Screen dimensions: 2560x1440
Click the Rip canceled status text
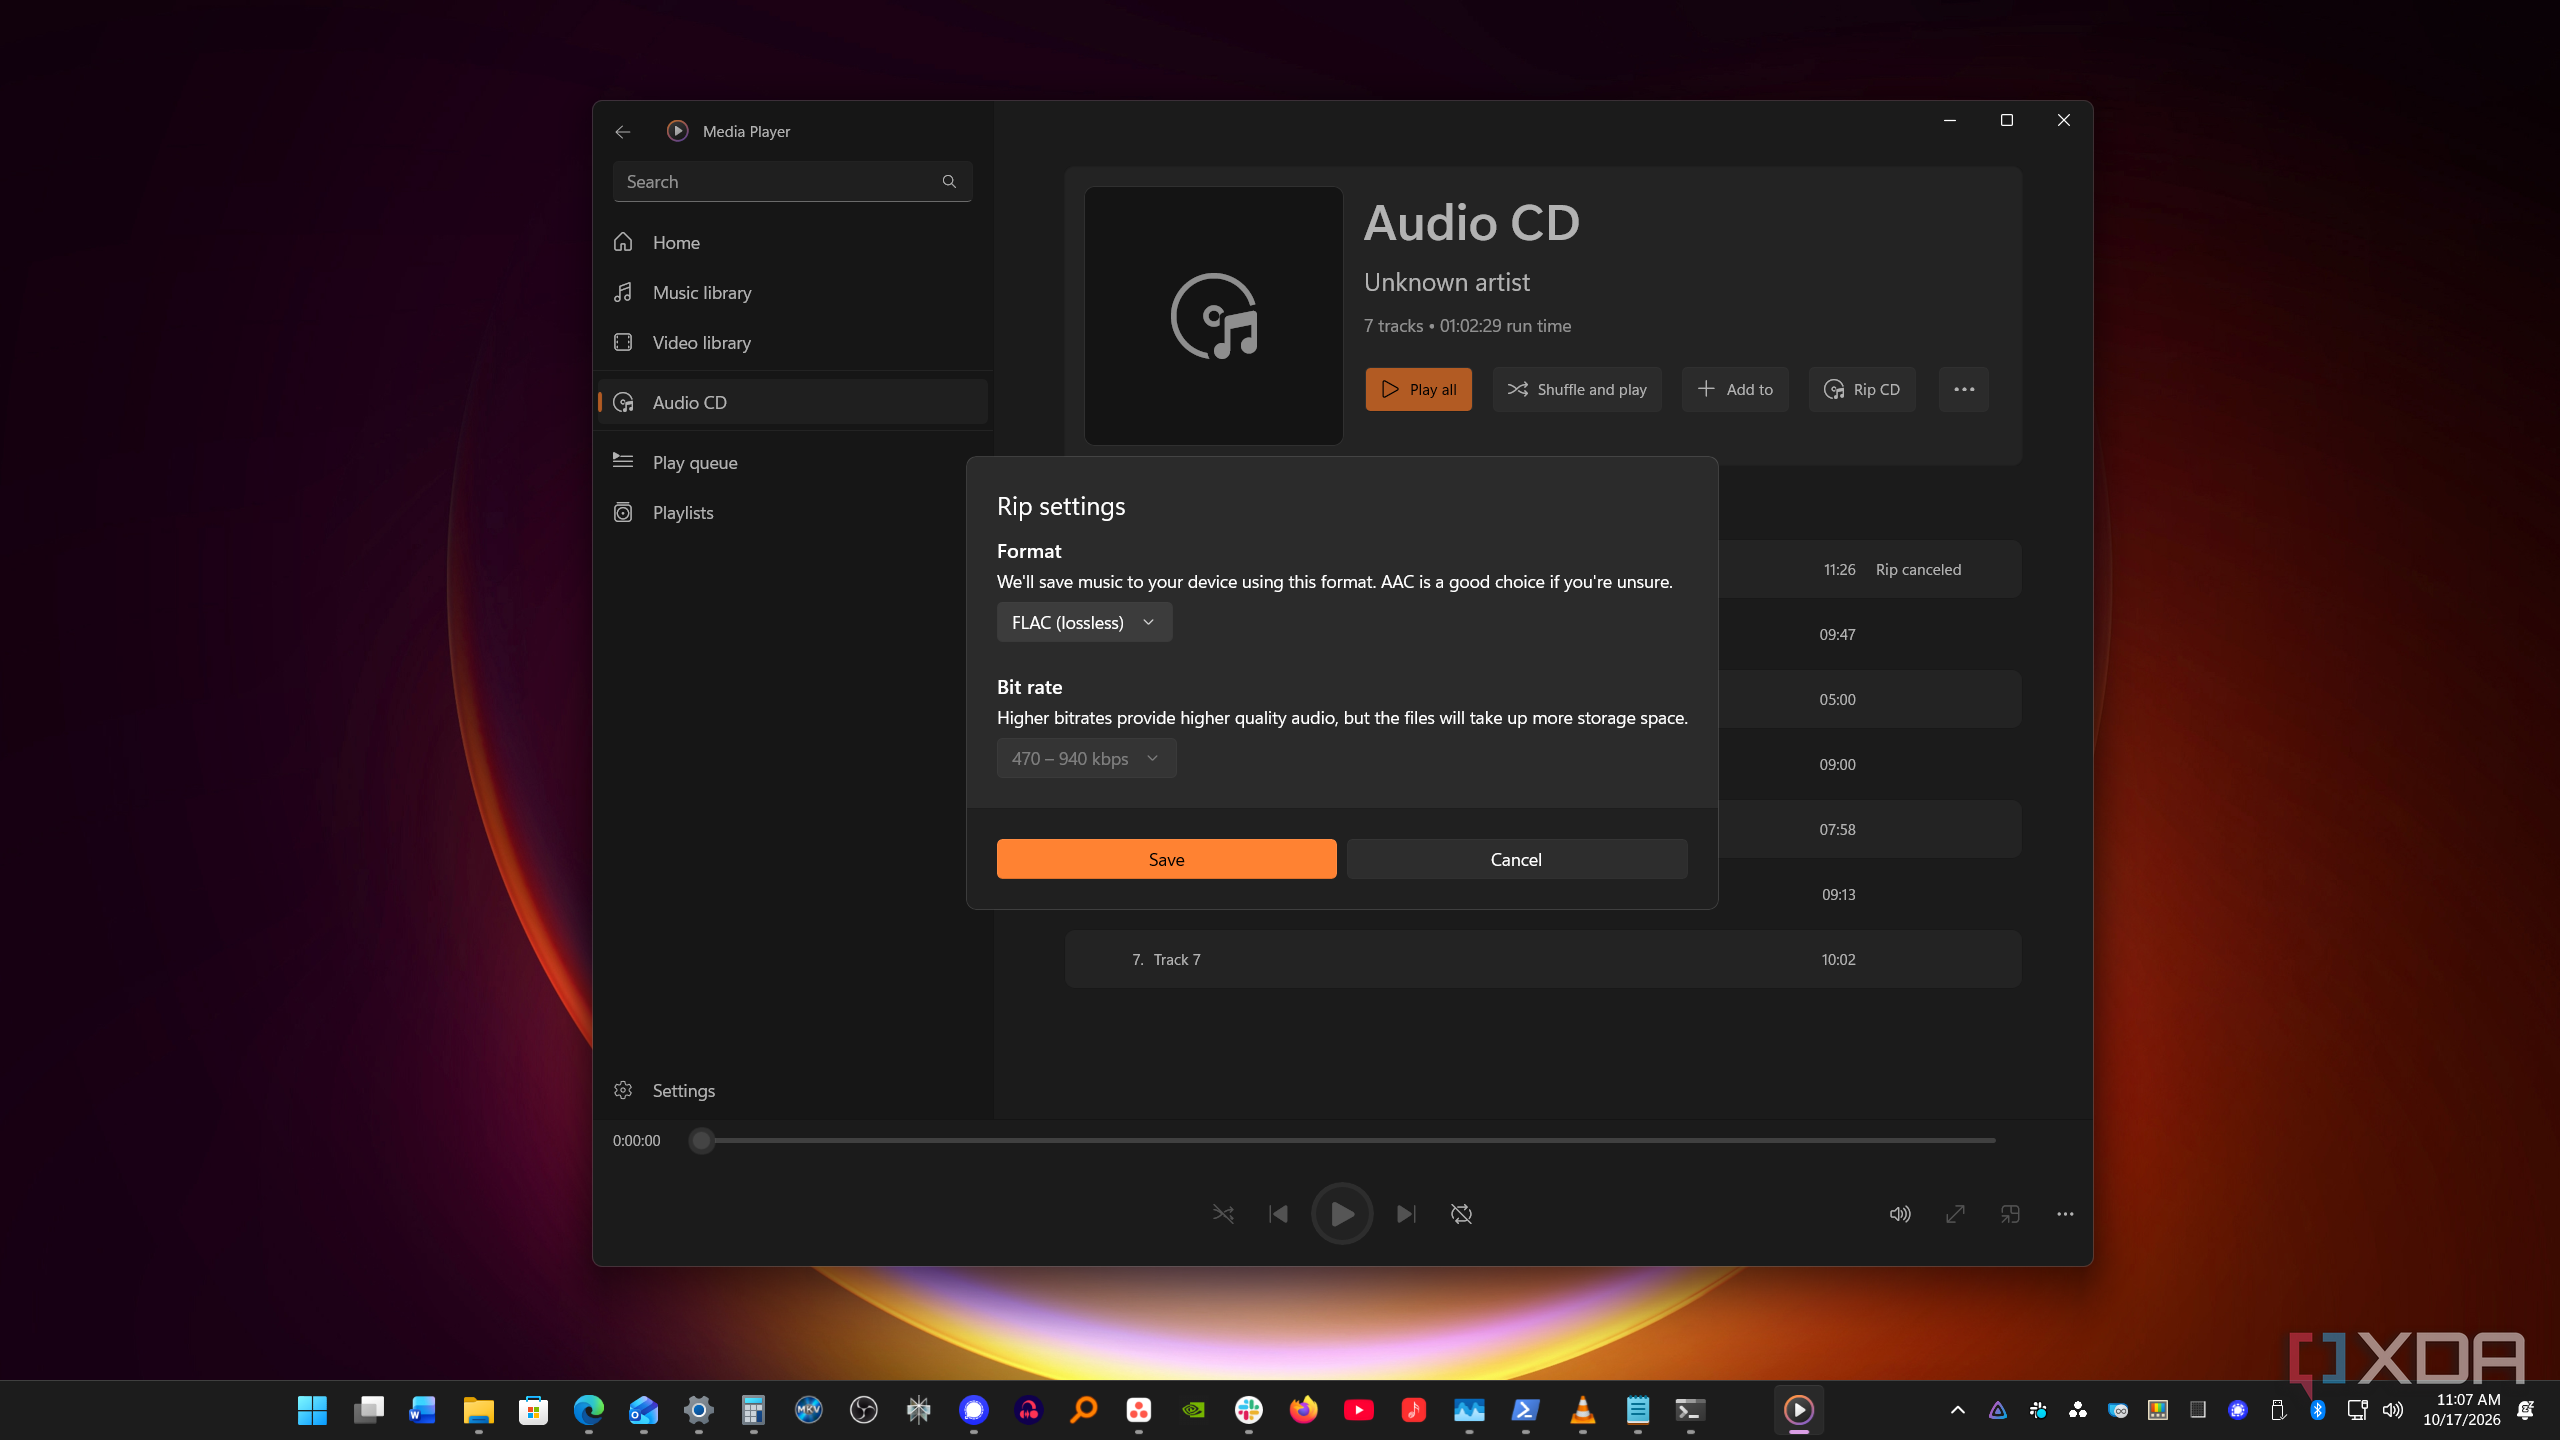click(x=1918, y=569)
